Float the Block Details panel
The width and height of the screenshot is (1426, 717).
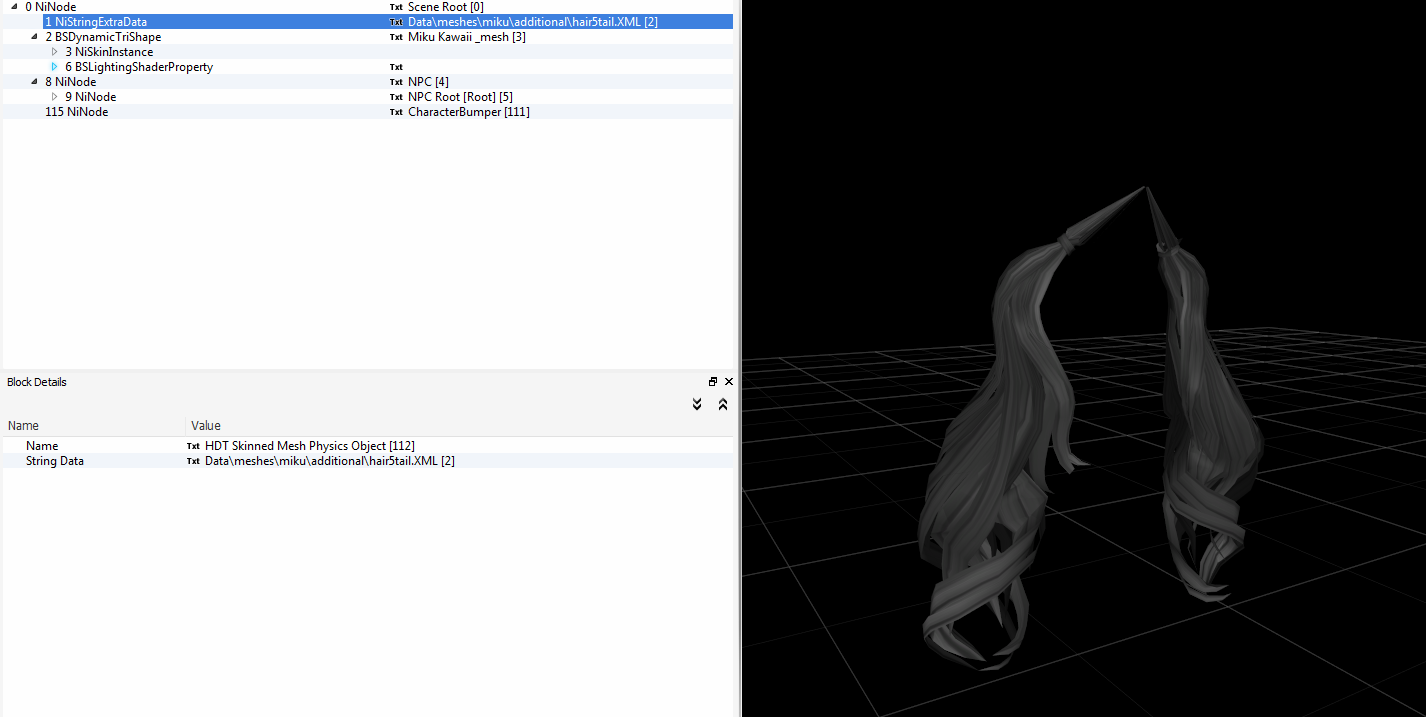point(713,382)
